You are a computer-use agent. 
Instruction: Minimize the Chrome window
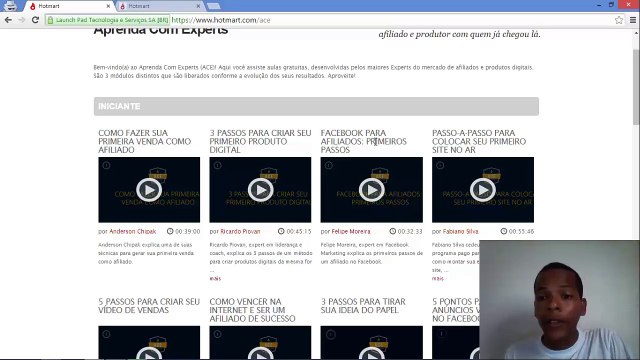click(599, 5)
